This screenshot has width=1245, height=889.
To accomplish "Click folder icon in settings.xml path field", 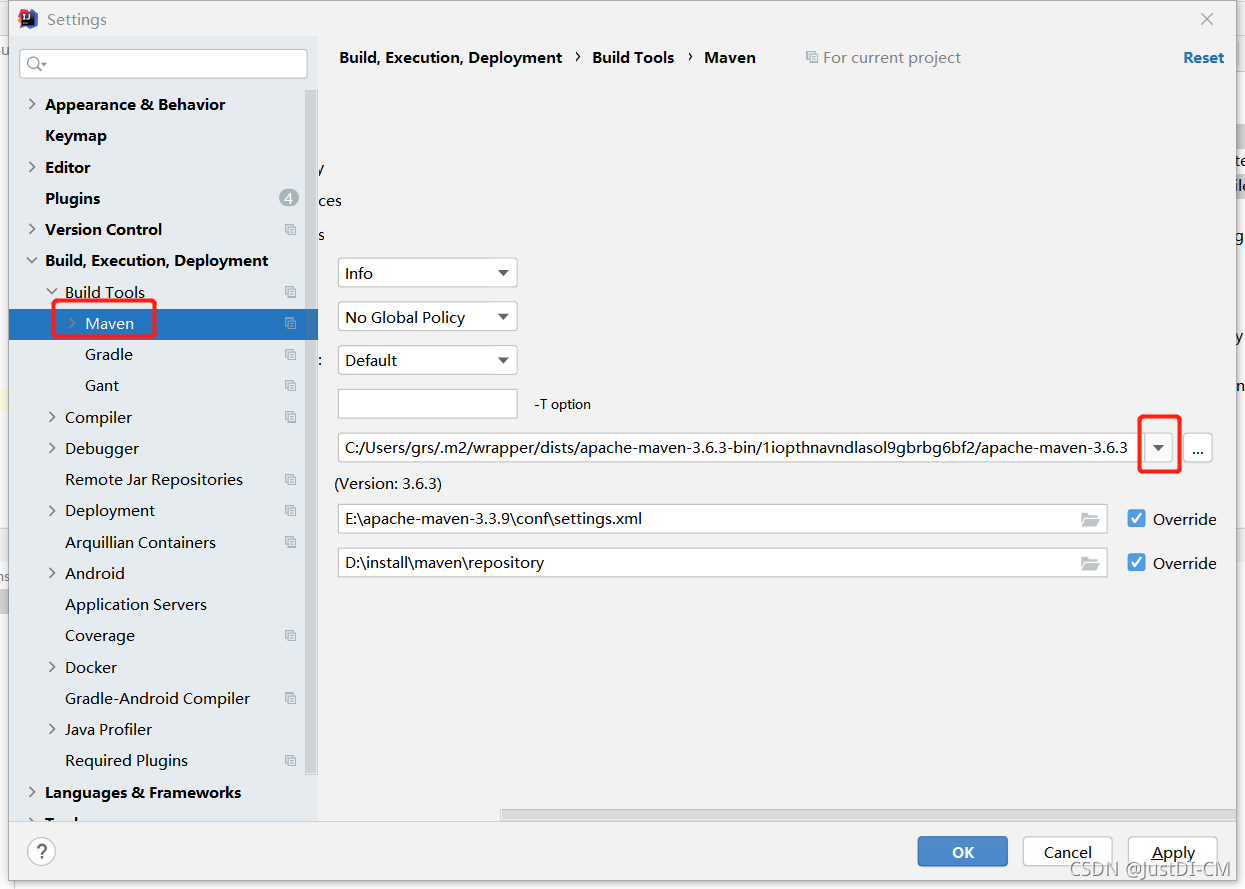I will point(1090,520).
